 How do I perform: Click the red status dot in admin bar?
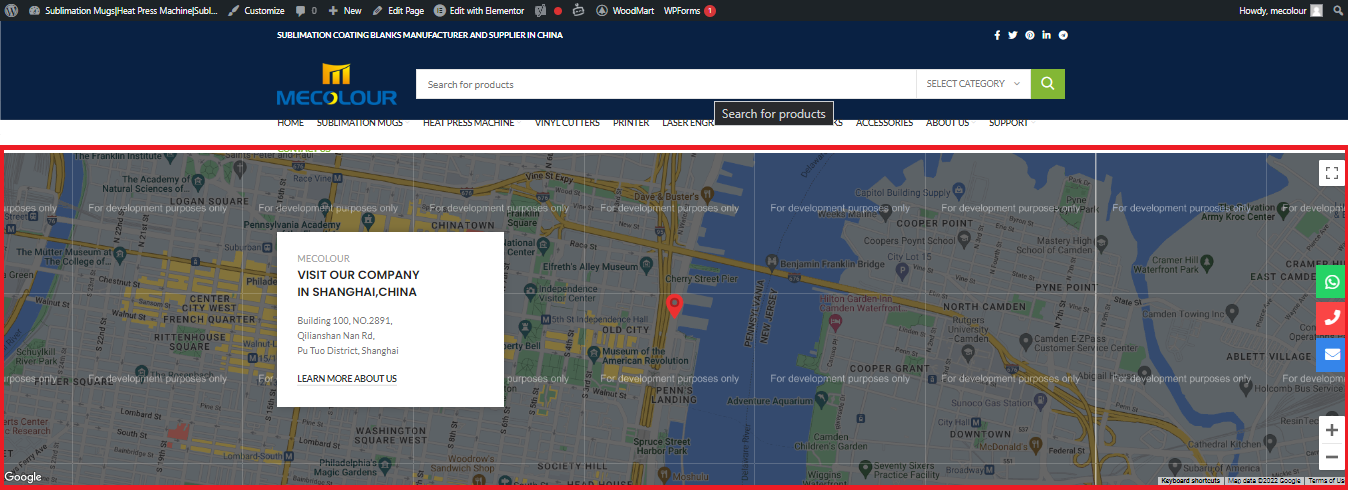[x=558, y=11]
